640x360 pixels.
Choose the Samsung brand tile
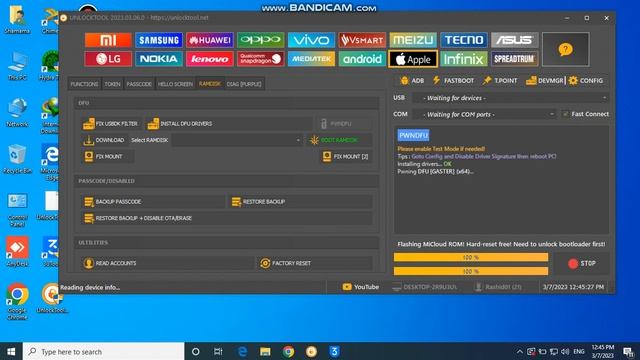coord(159,40)
